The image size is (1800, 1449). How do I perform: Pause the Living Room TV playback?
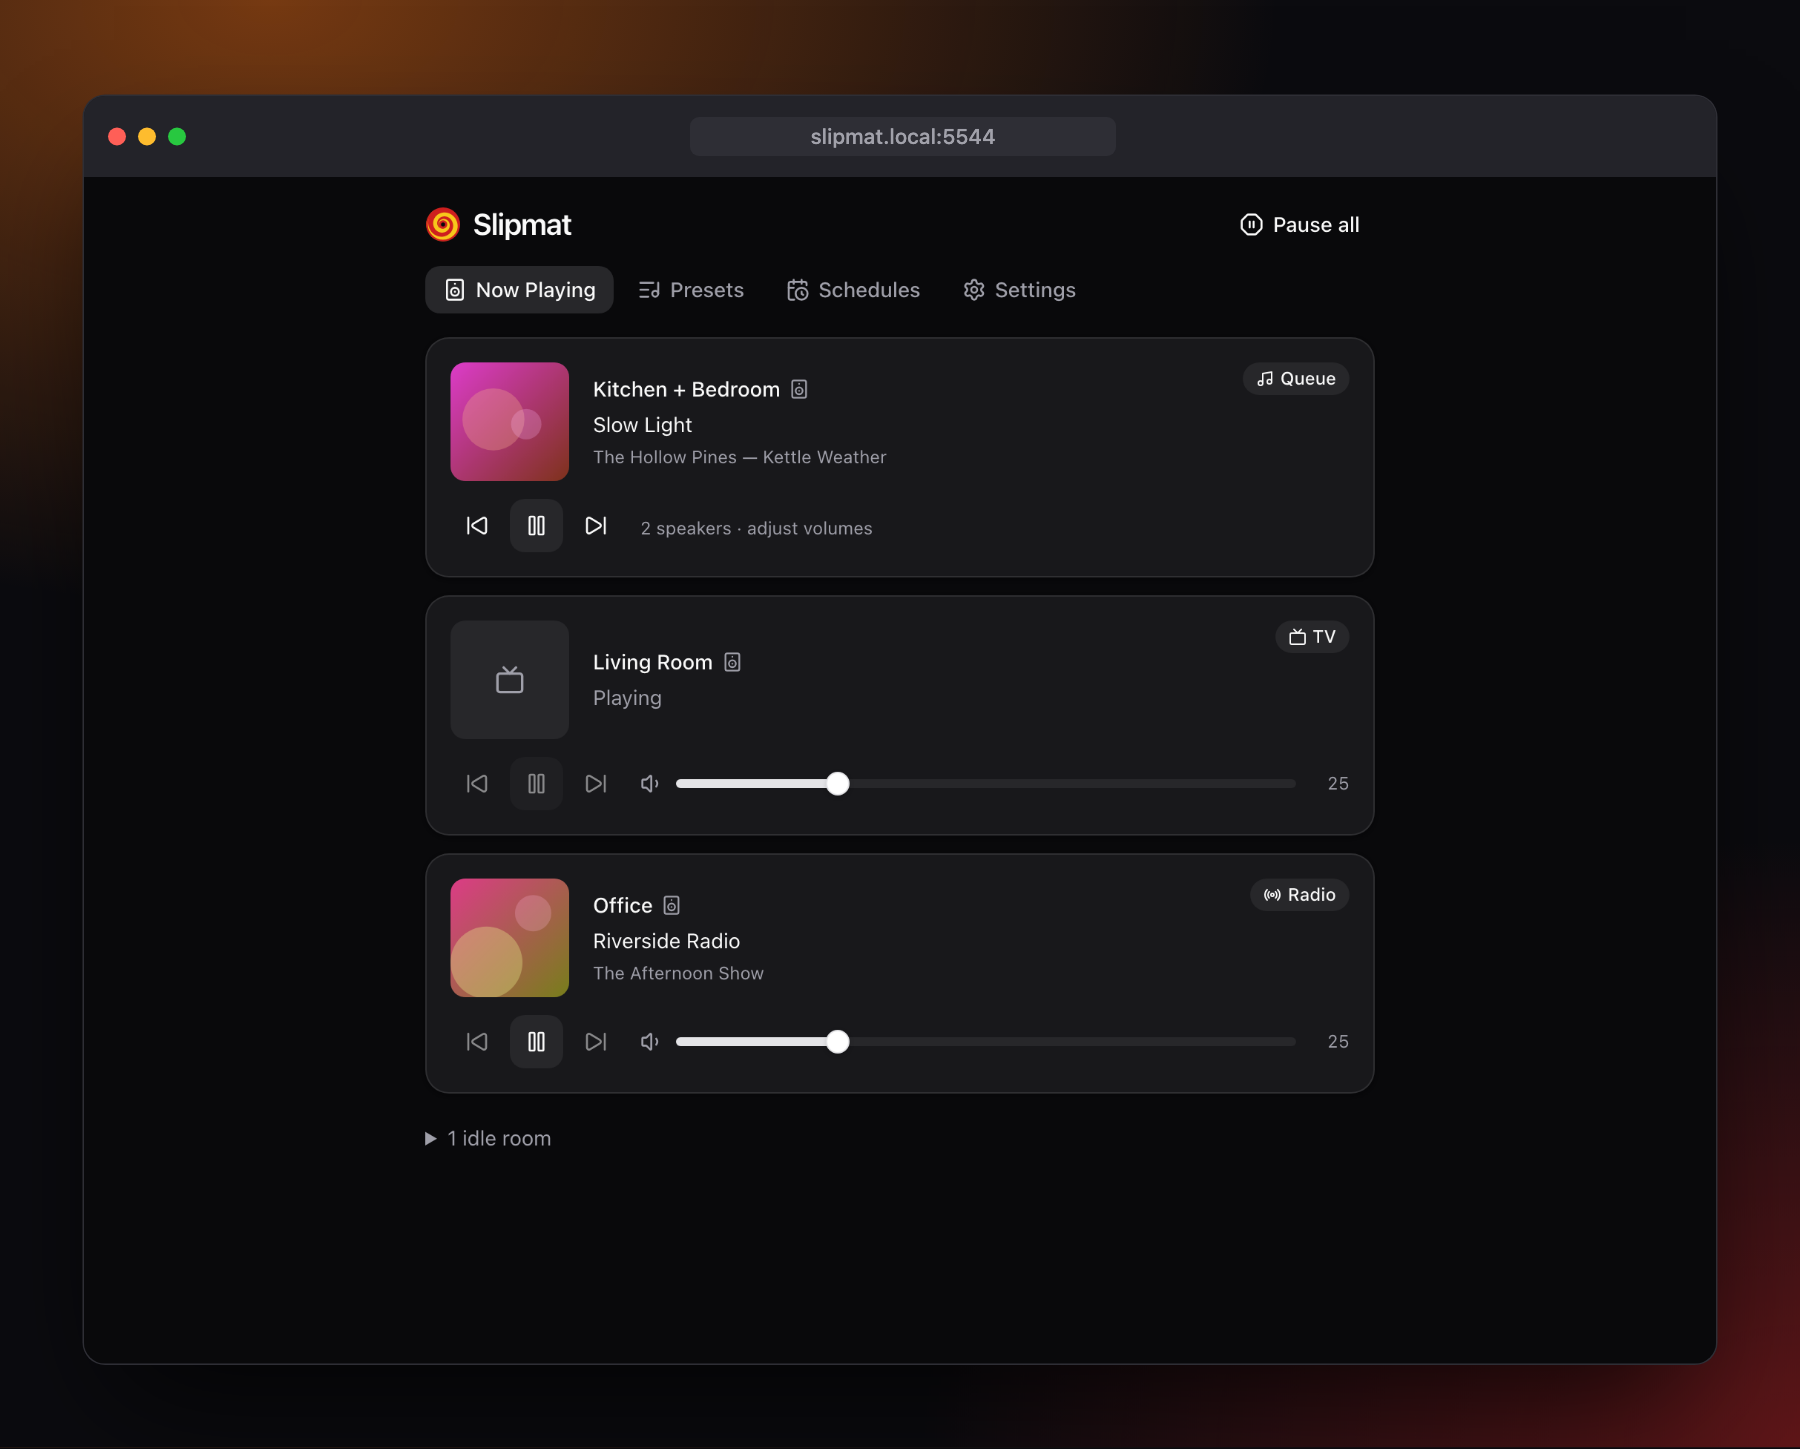(537, 784)
